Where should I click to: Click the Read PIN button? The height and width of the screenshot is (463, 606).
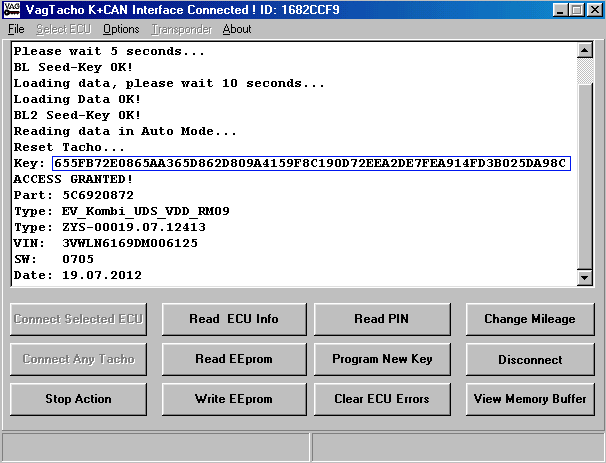(382, 319)
